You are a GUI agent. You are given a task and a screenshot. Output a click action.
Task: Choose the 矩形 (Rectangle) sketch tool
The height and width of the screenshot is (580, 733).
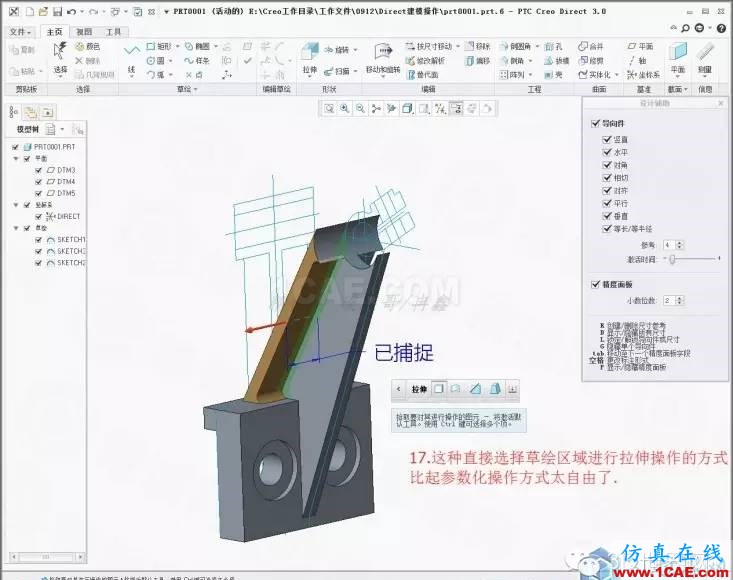158,46
